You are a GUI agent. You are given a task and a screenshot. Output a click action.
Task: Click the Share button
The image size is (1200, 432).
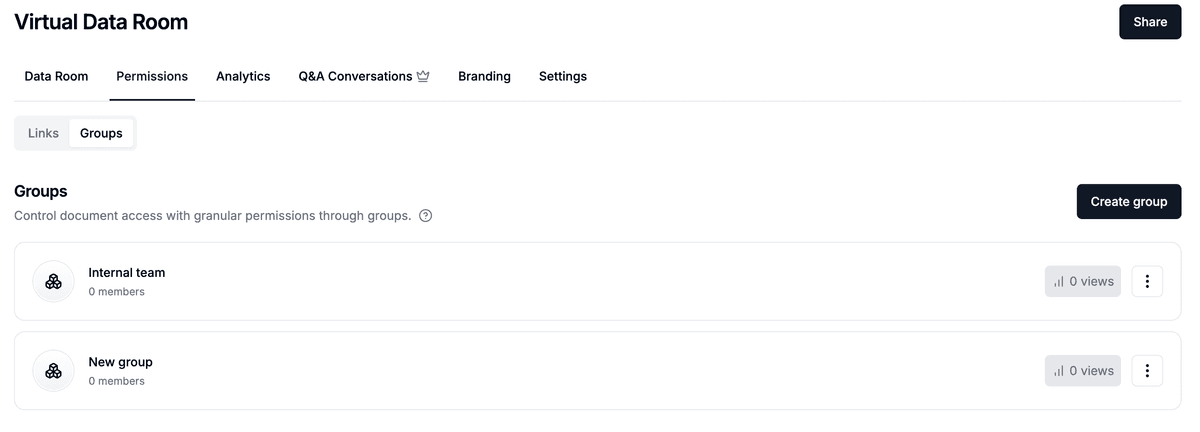click(x=1149, y=22)
